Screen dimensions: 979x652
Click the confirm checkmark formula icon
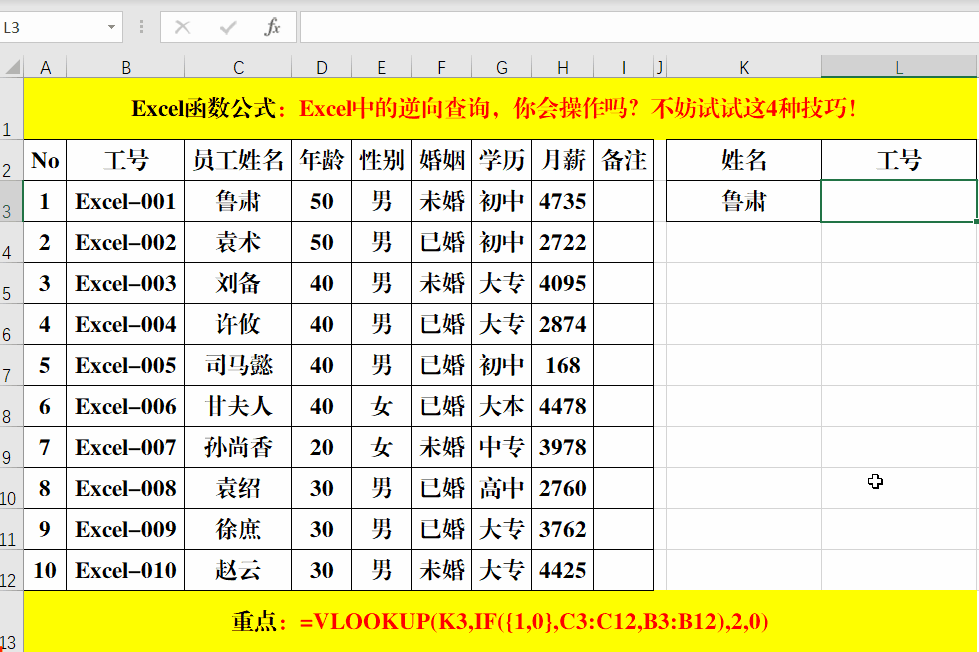228,27
